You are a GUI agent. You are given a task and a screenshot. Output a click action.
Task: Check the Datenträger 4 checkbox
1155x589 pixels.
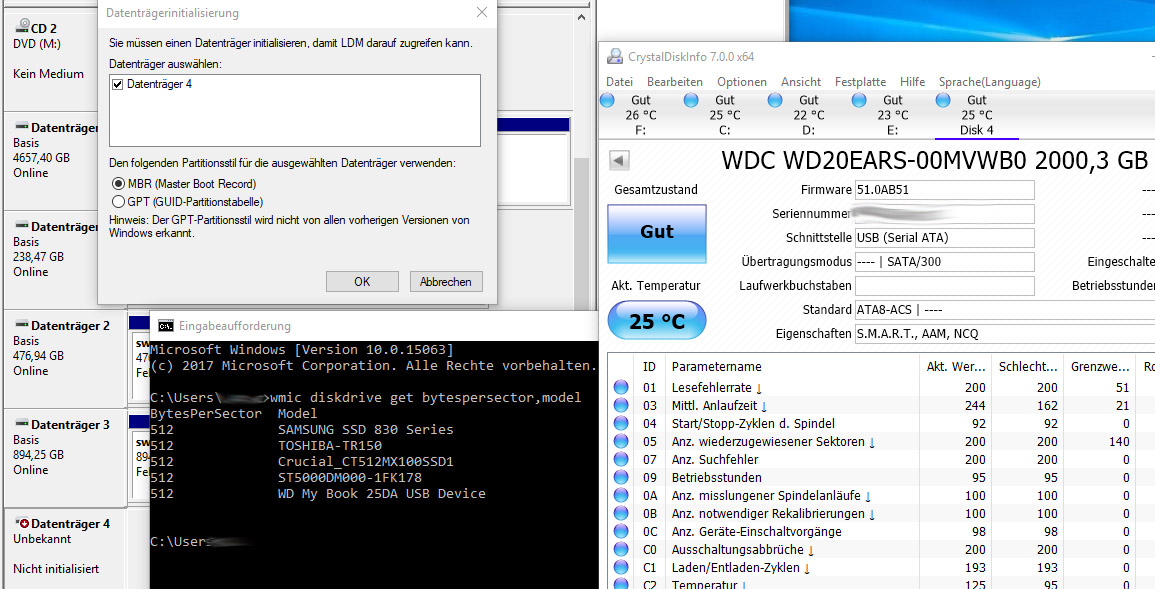click(x=117, y=85)
